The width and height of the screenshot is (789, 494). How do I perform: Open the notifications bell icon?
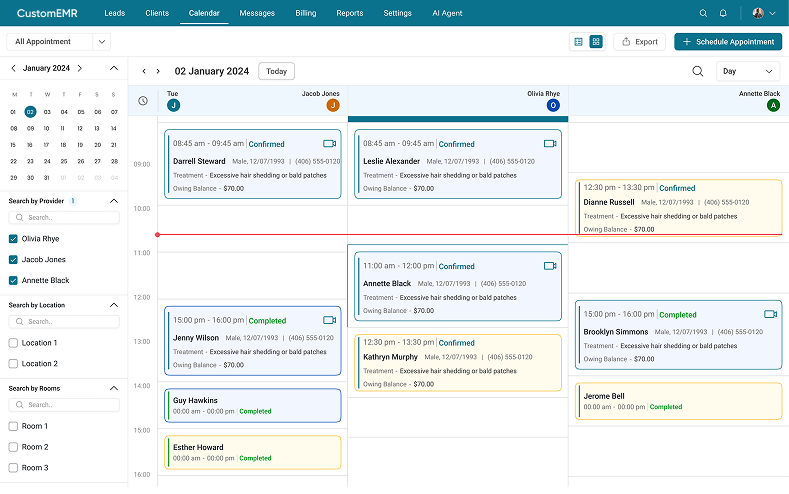point(723,13)
